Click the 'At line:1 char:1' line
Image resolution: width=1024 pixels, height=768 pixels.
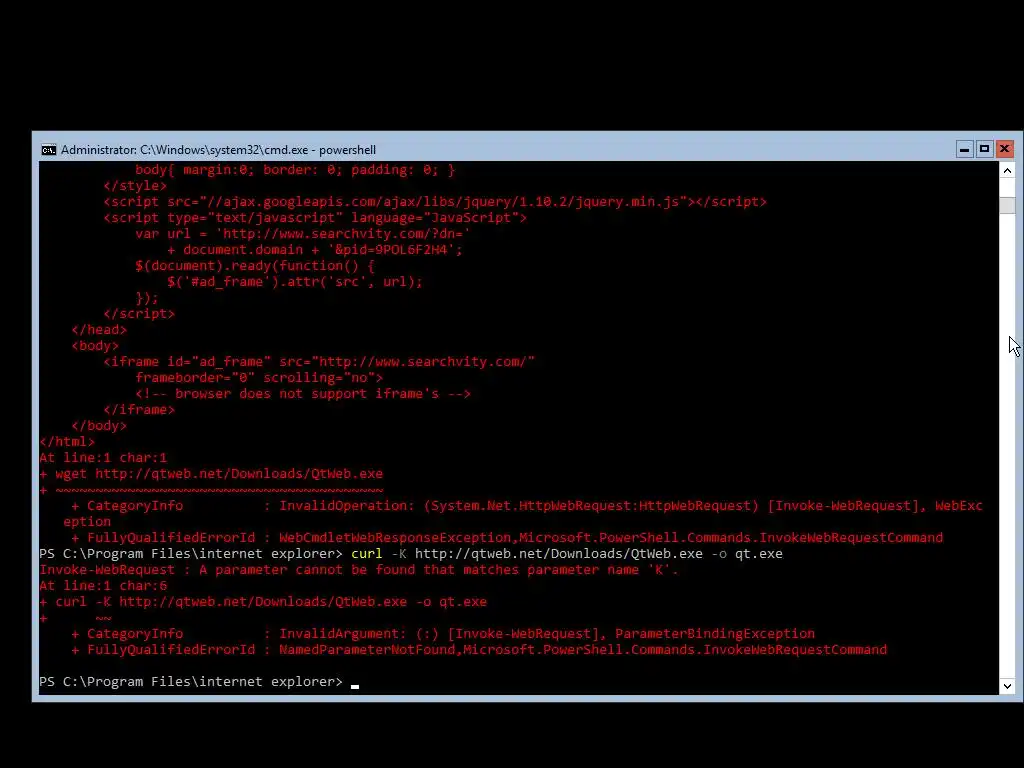coord(103,458)
